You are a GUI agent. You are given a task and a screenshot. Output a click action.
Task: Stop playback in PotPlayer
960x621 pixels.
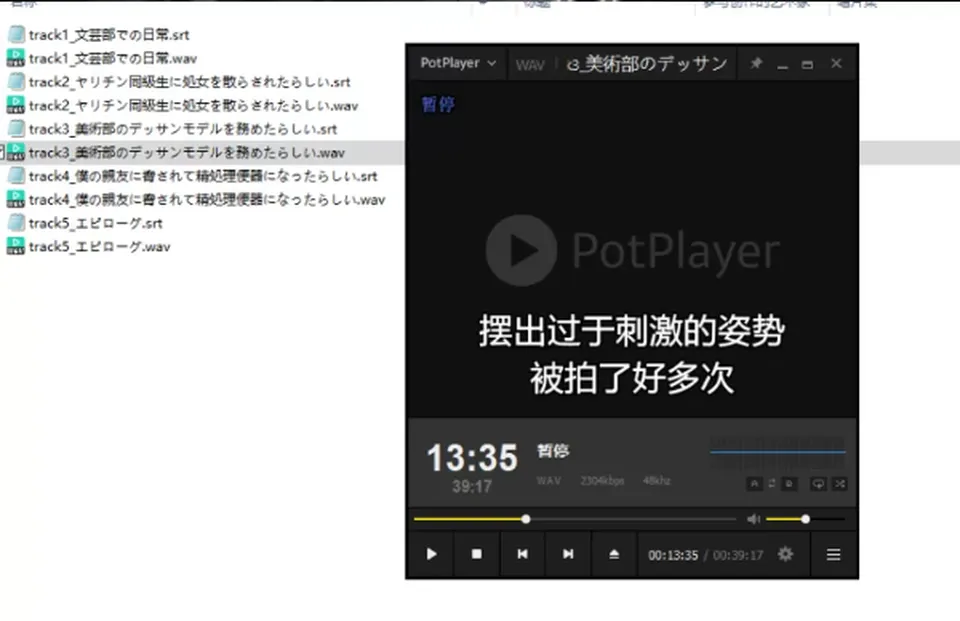coord(477,554)
